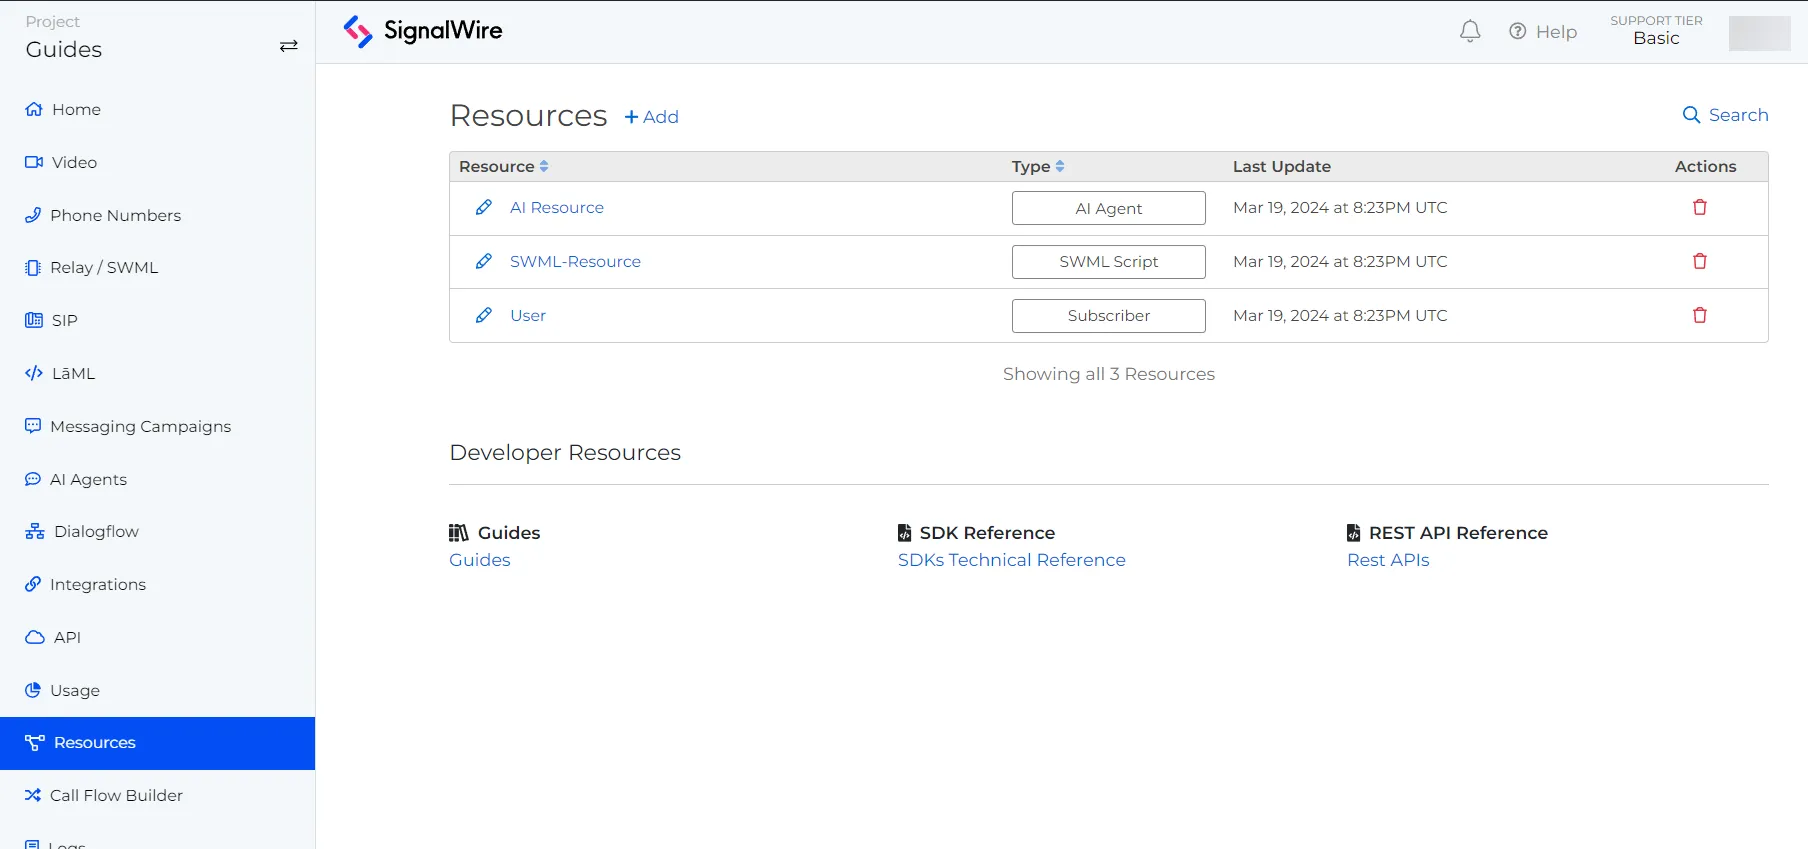1808x849 pixels.
Task: Open the SWML-Resource link
Action: click(576, 261)
